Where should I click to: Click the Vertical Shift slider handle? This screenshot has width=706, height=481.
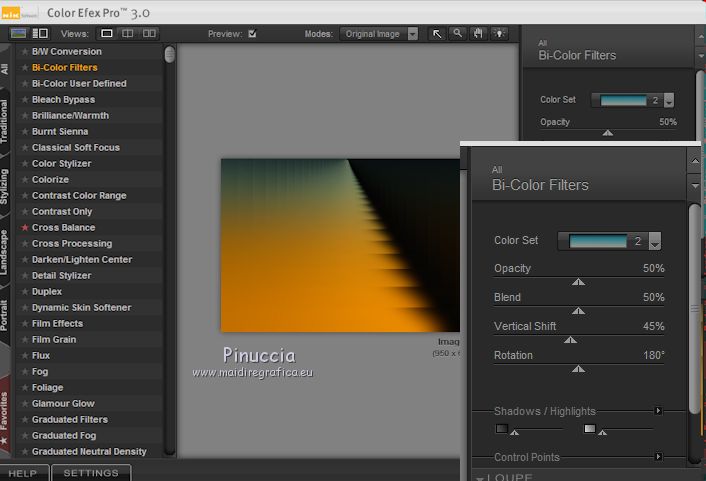tap(570, 340)
